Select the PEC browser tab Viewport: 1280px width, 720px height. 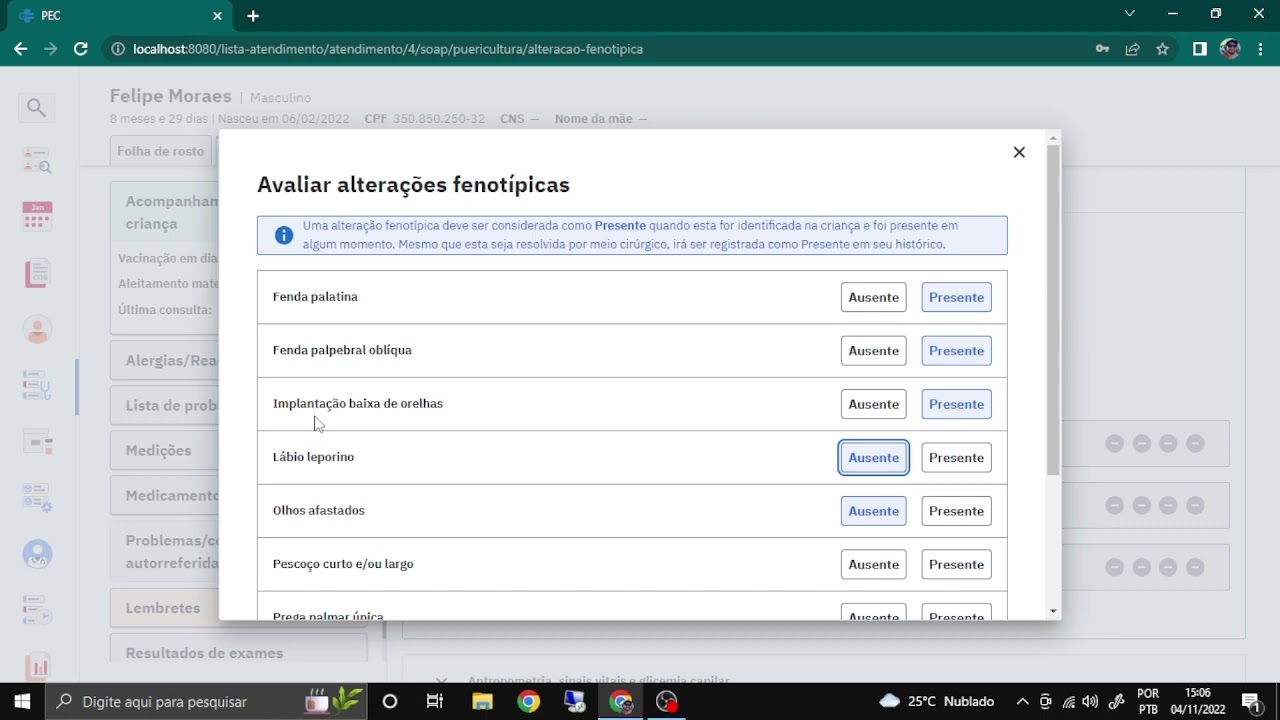120,16
